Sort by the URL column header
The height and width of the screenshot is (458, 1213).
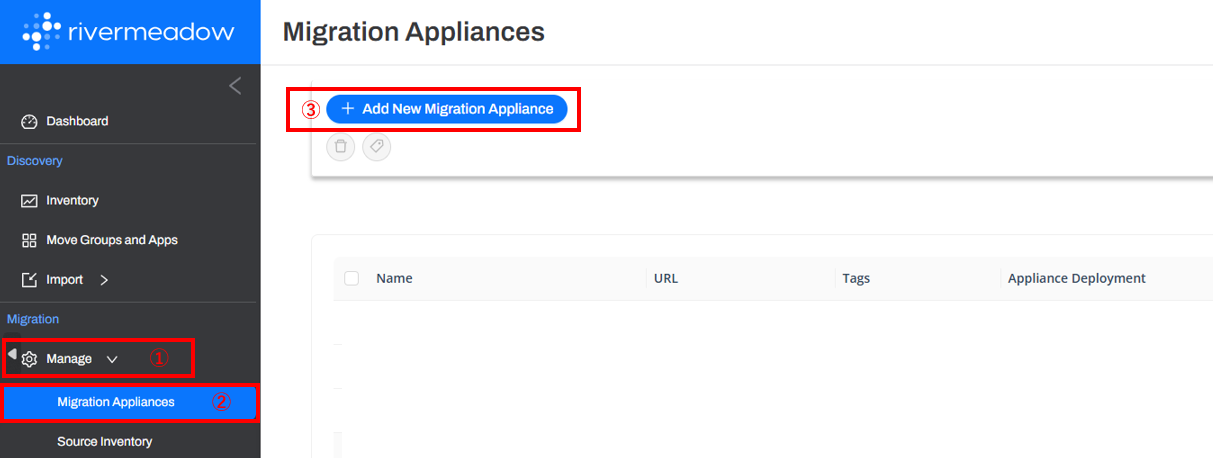[x=666, y=278]
